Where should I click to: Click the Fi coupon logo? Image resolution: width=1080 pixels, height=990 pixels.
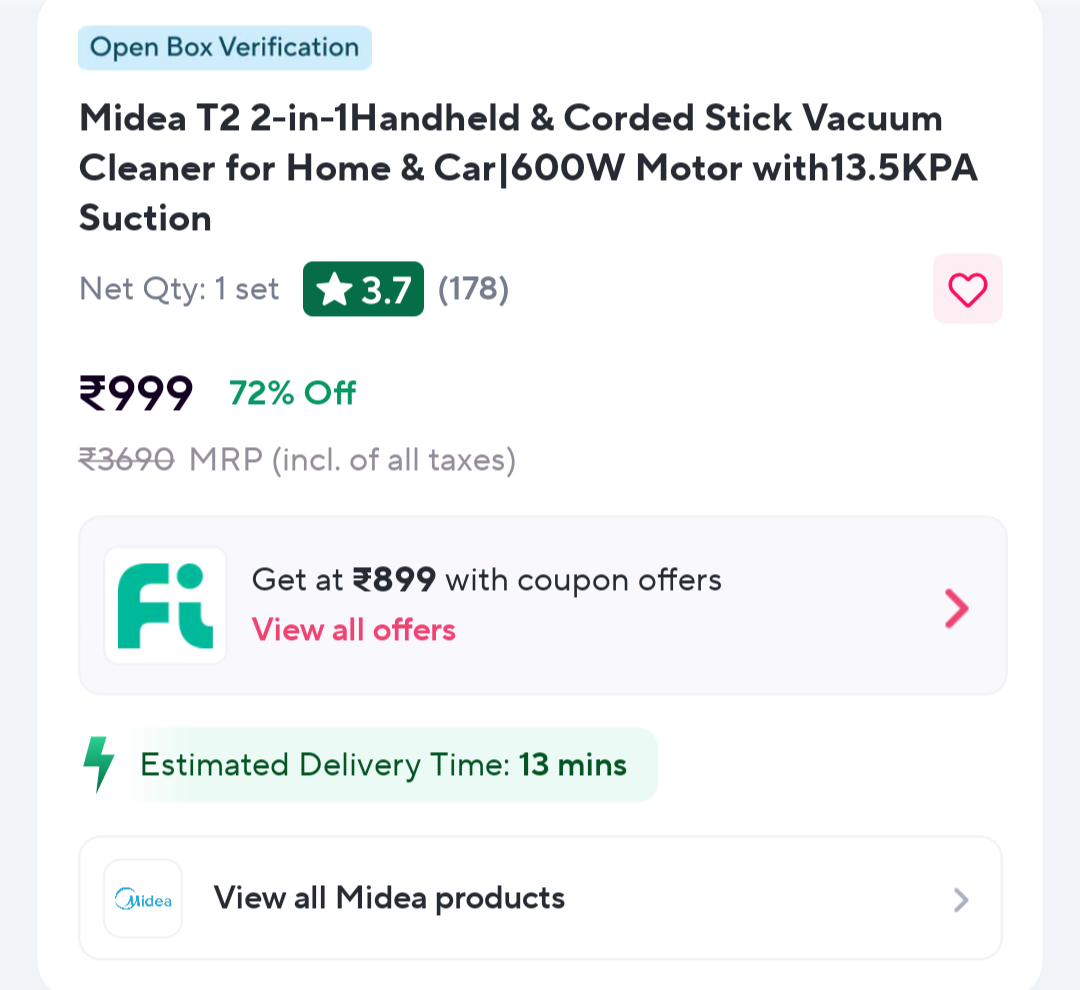click(x=165, y=606)
